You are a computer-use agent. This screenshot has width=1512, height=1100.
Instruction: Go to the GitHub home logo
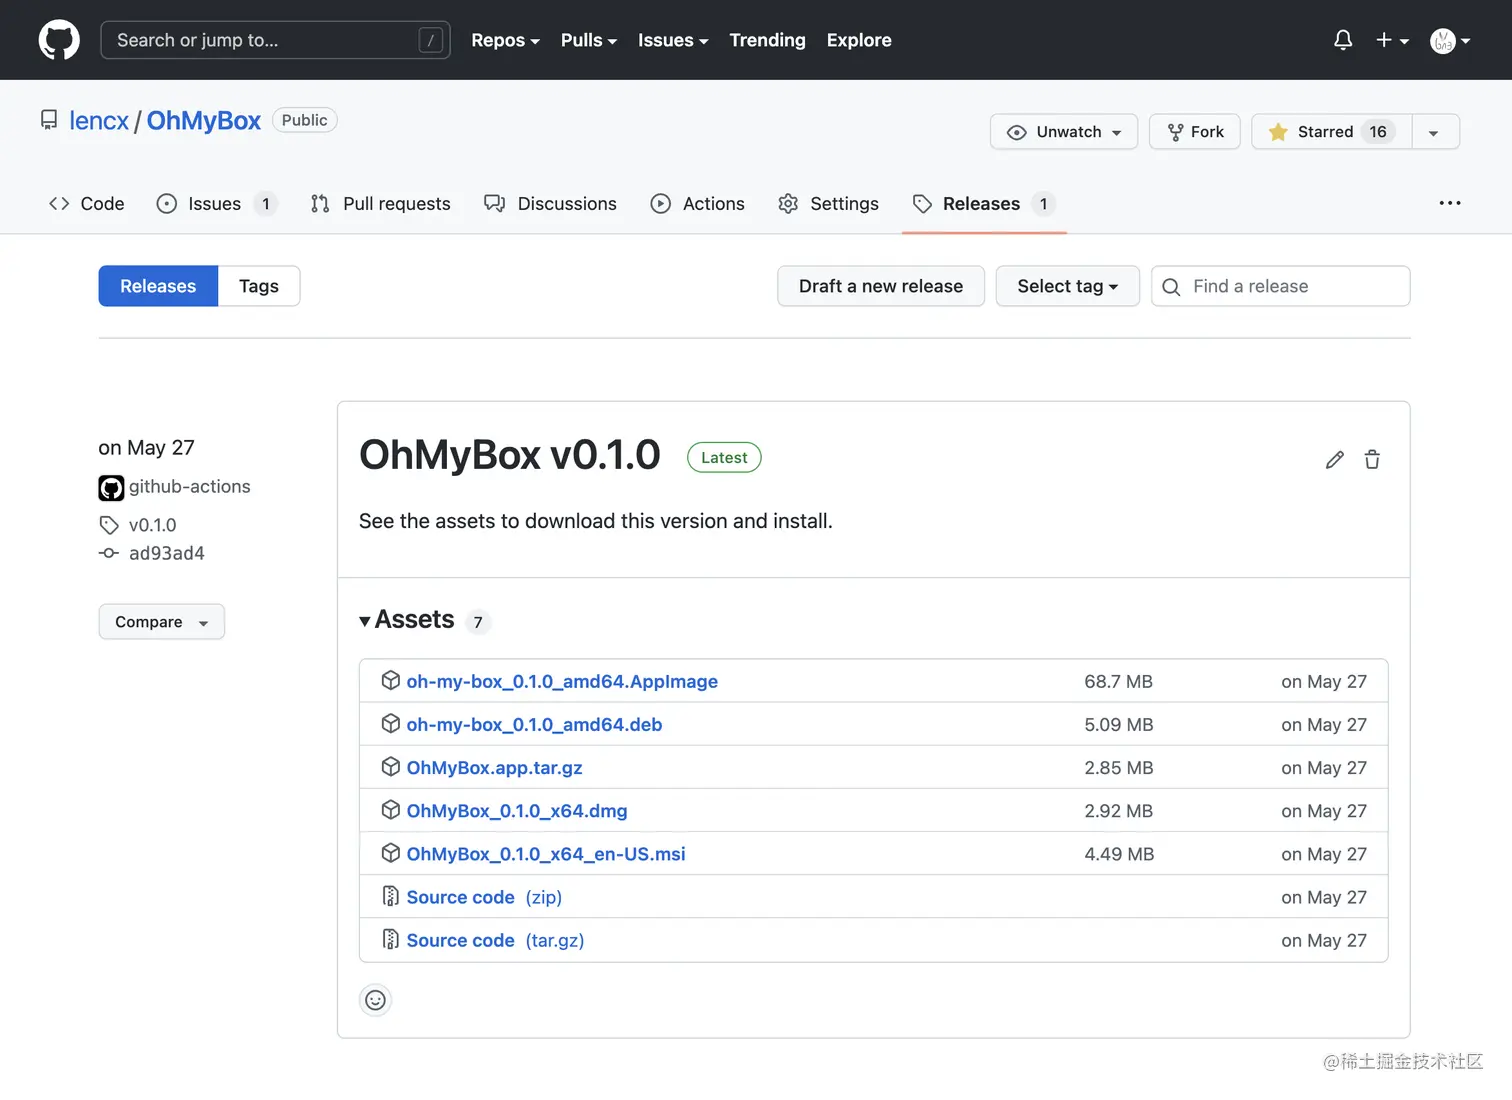(59, 40)
